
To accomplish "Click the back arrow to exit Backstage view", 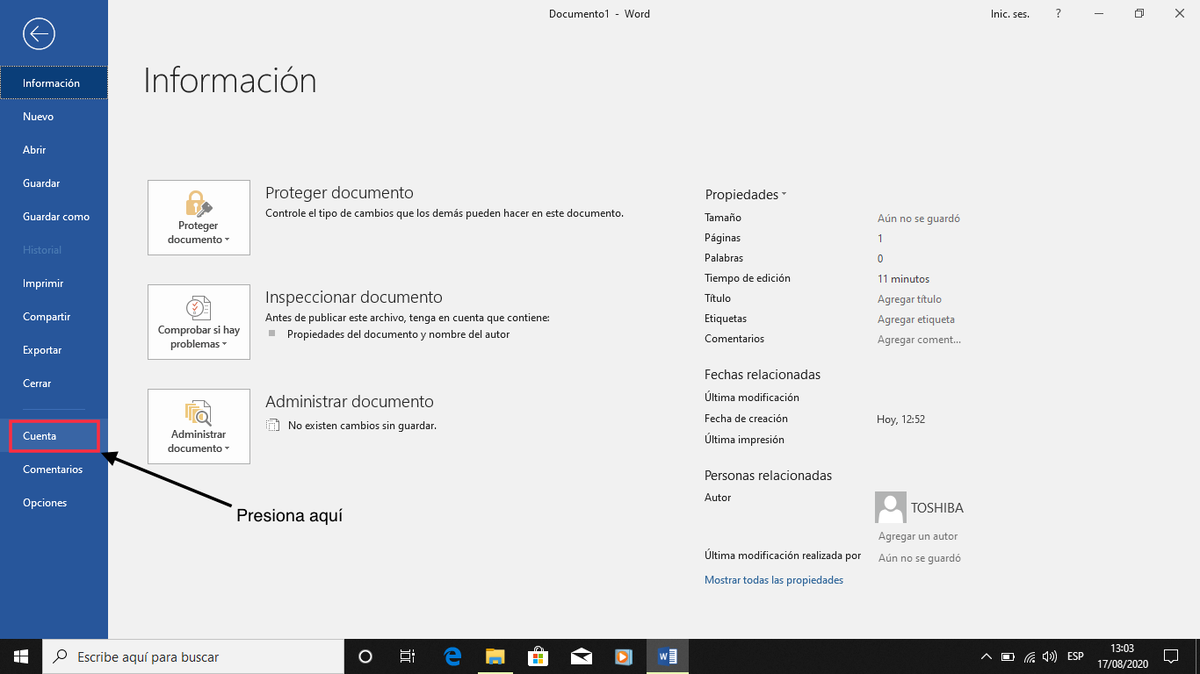I will (x=38, y=33).
